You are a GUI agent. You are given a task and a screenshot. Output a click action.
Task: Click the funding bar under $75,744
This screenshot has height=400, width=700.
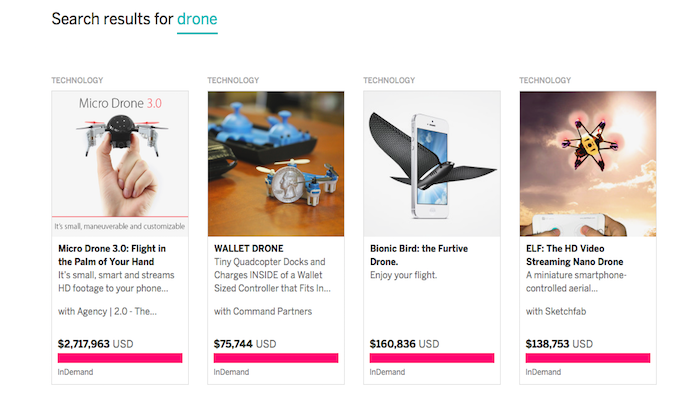(276, 357)
